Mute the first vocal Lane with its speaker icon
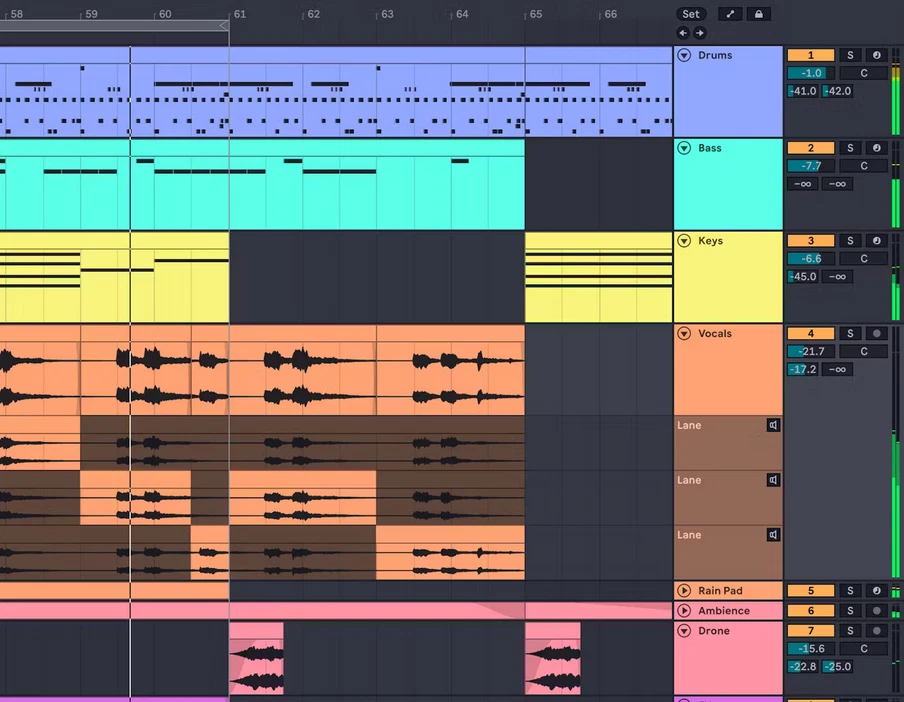904x702 pixels. pyautogui.click(x=773, y=425)
